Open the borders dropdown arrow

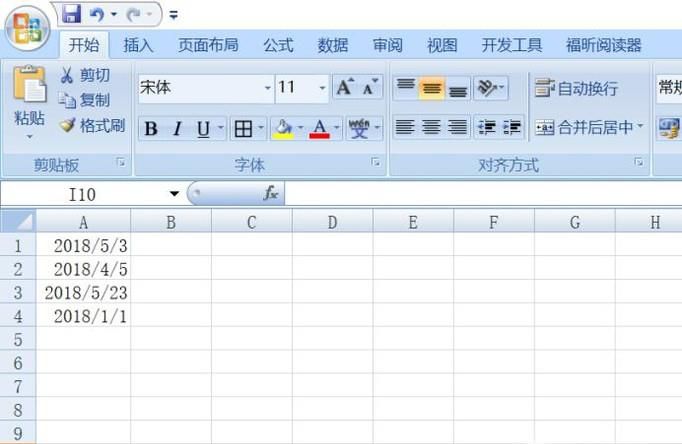click(x=261, y=127)
